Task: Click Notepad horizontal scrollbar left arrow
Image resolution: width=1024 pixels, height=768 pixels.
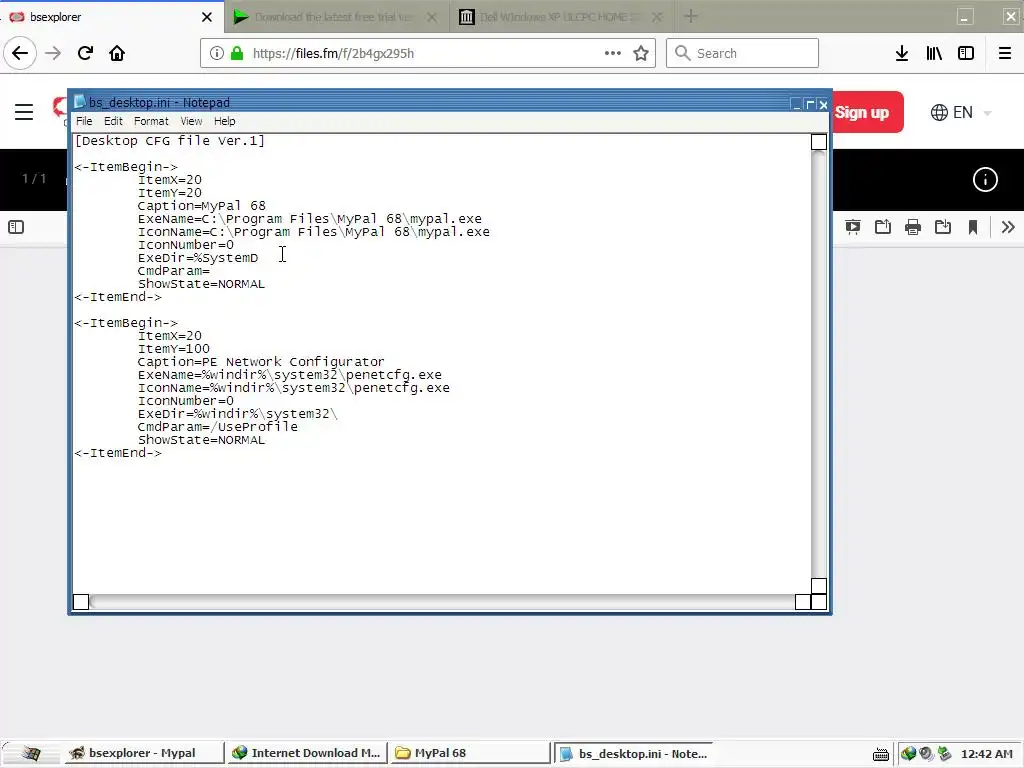Action: (80, 601)
